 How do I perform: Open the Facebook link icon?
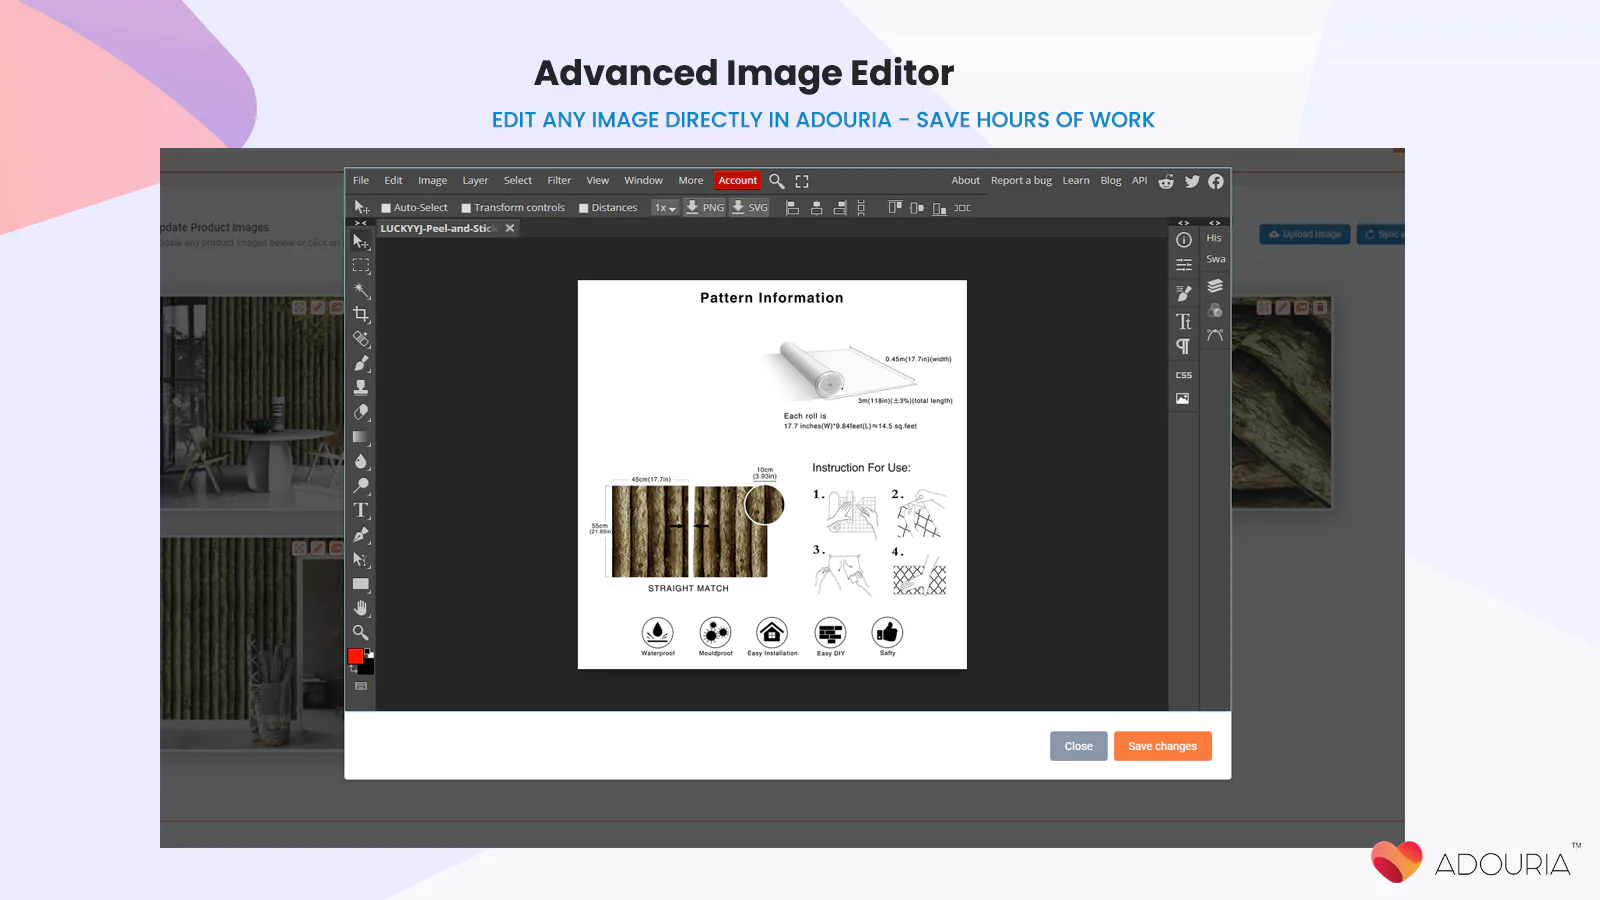(1216, 181)
